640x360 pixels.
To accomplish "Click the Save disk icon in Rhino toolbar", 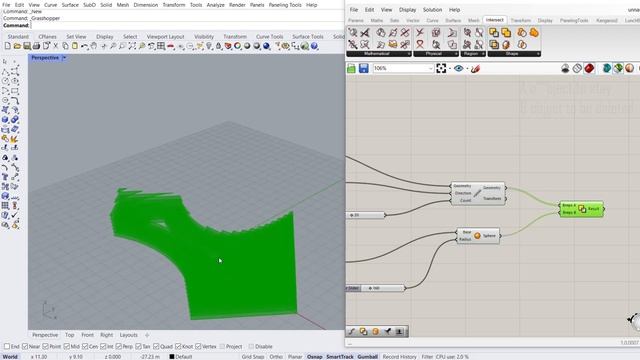I will 27,46.
